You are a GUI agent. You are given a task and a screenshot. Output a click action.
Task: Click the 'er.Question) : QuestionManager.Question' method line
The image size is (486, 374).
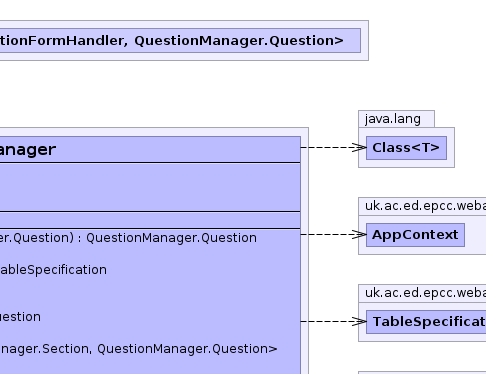pyautogui.click(x=128, y=238)
